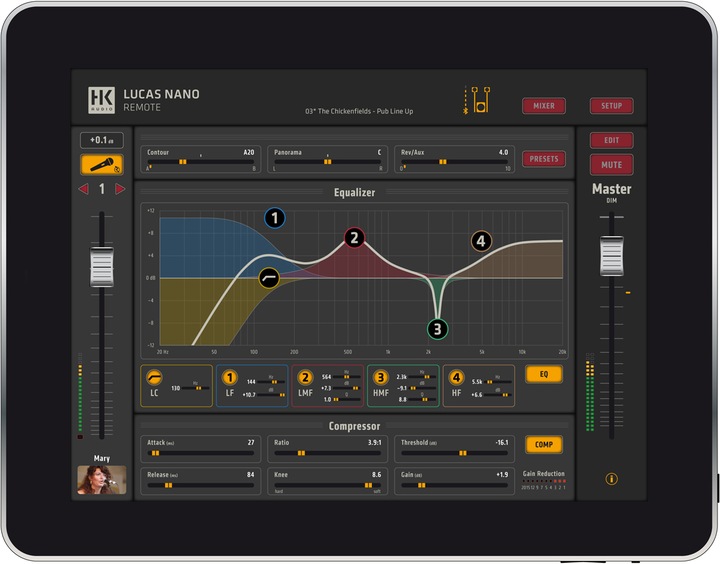Click the LMF +7.3 dB gain slider
The height and width of the screenshot is (564, 720).
(347, 388)
